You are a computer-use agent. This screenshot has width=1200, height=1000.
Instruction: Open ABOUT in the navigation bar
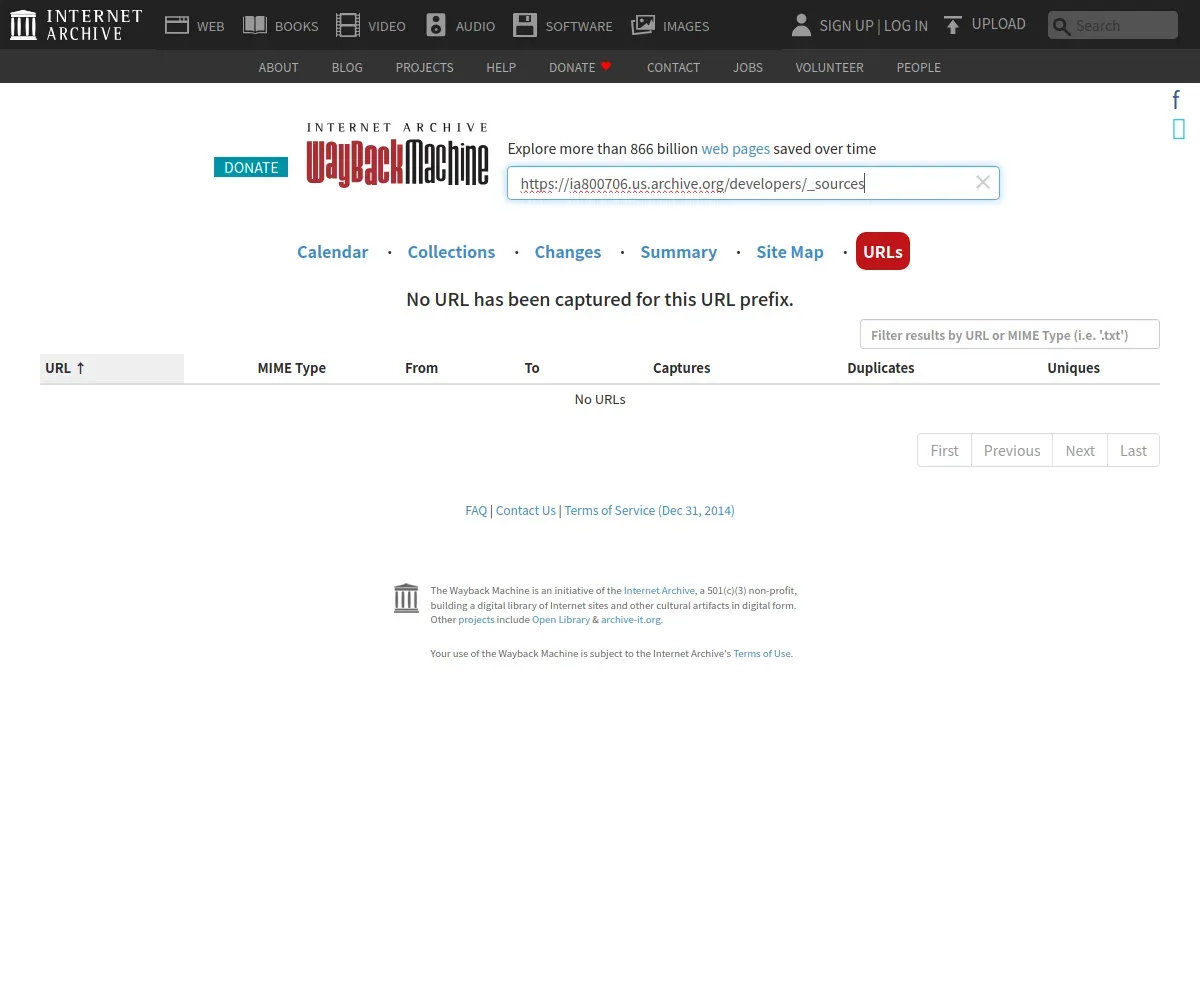(x=278, y=67)
